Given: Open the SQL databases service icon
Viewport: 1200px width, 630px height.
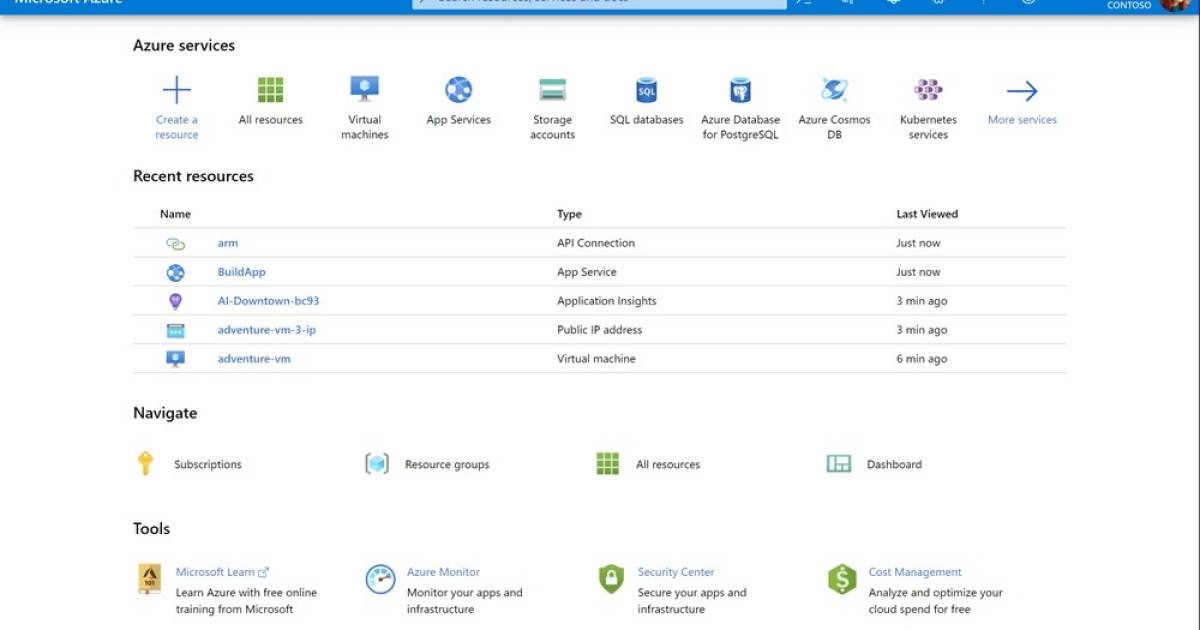Looking at the screenshot, I should click(646, 90).
